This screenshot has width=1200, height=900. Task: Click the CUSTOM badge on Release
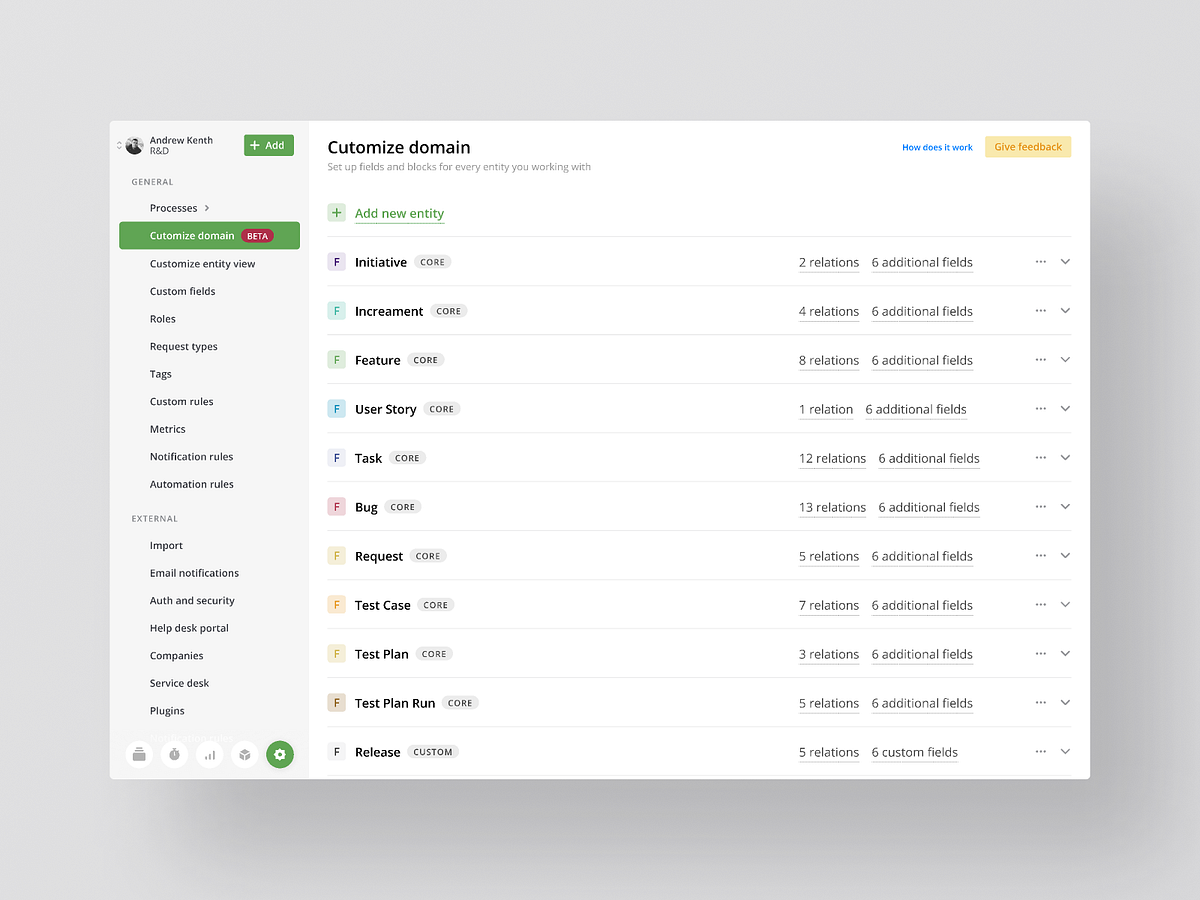tap(433, 752)
